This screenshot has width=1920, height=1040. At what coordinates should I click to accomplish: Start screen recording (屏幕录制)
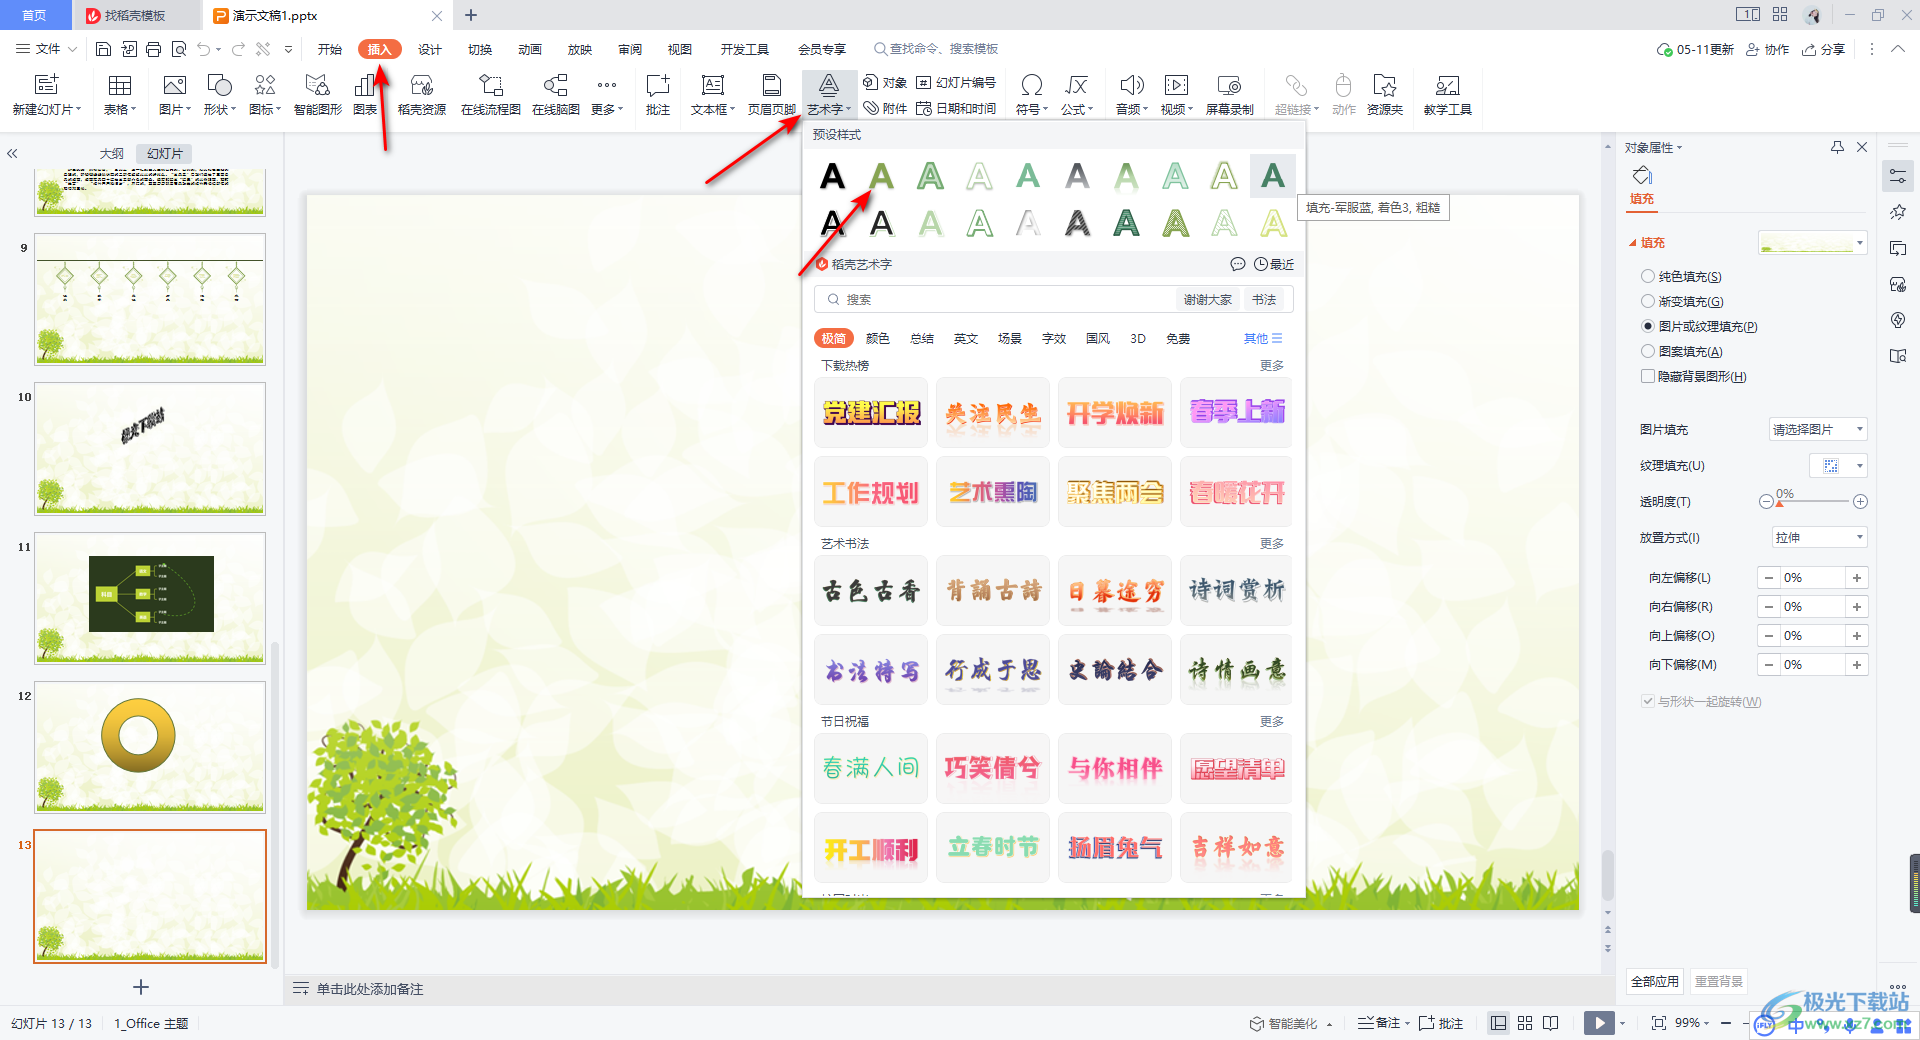click(1229, 95)
